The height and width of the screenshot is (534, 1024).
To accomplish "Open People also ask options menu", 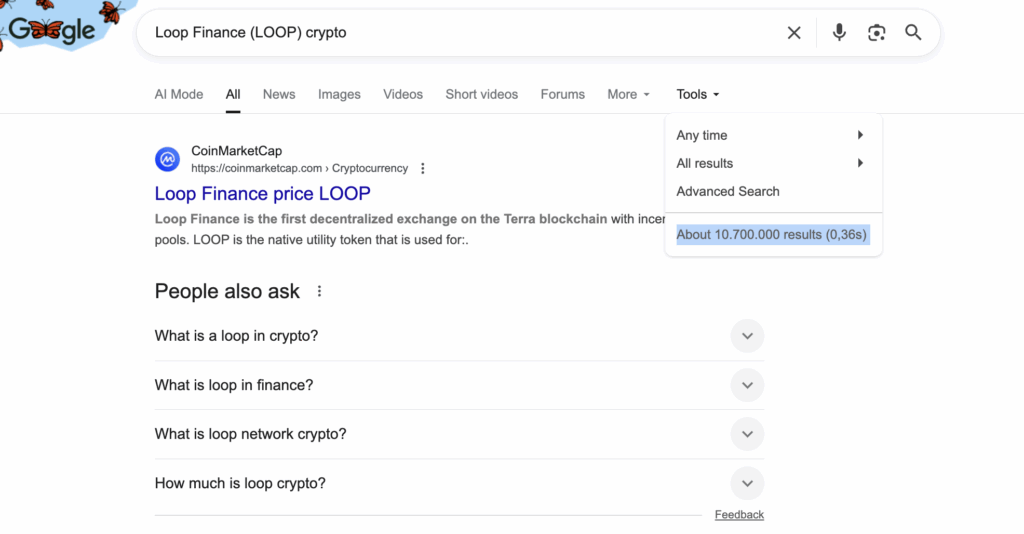I will [x=320, y=292].
